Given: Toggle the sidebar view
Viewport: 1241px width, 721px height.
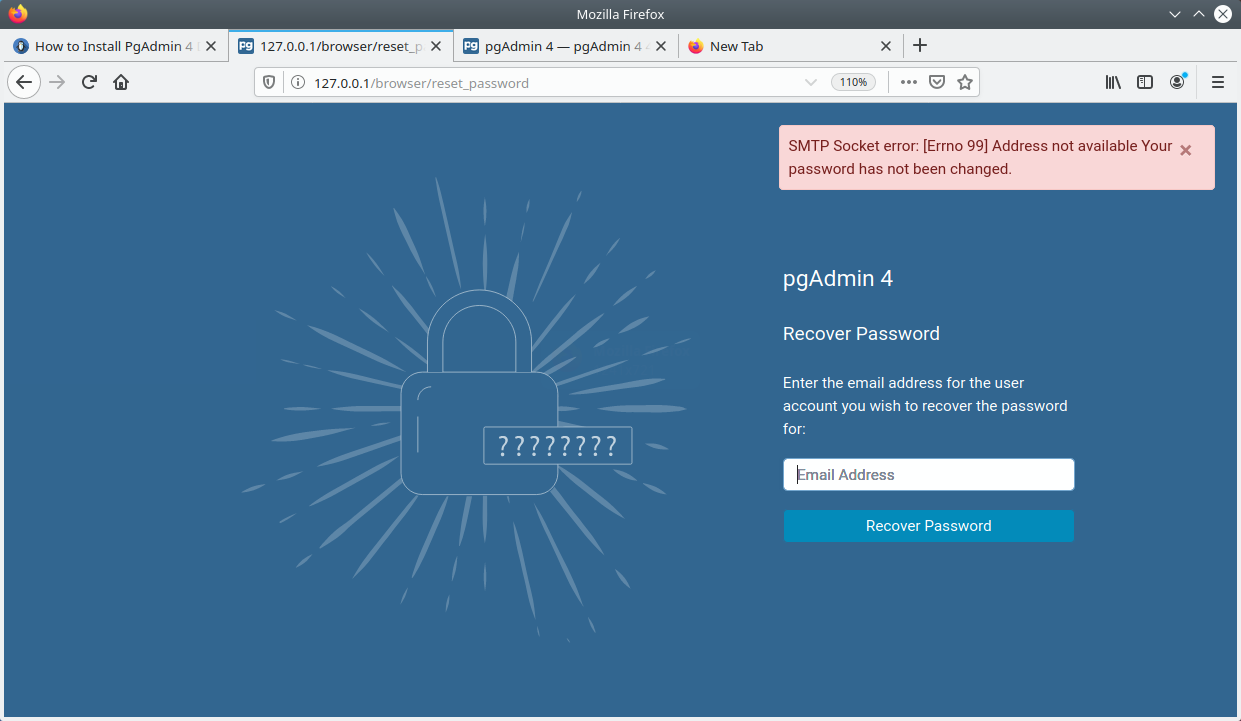Looking at the screenshot, I should click(x=1145, y=82).
